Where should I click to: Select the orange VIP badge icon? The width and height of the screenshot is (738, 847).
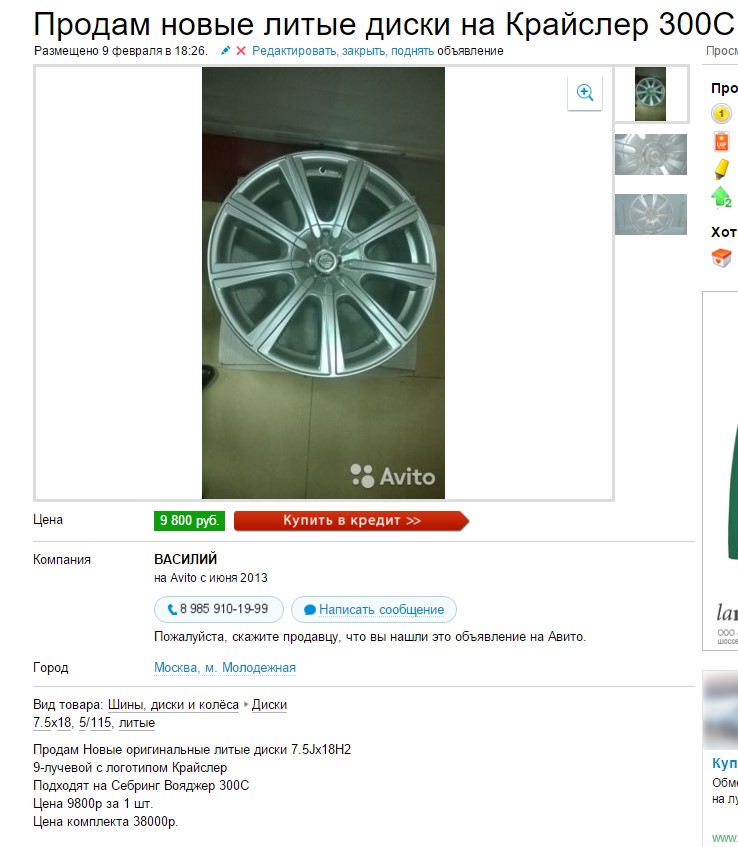coord(721,142)
